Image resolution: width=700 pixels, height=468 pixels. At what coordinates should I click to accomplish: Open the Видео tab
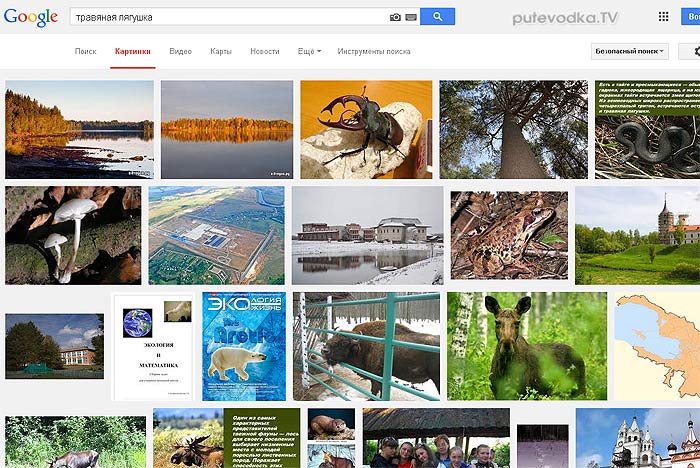[180, 51]
